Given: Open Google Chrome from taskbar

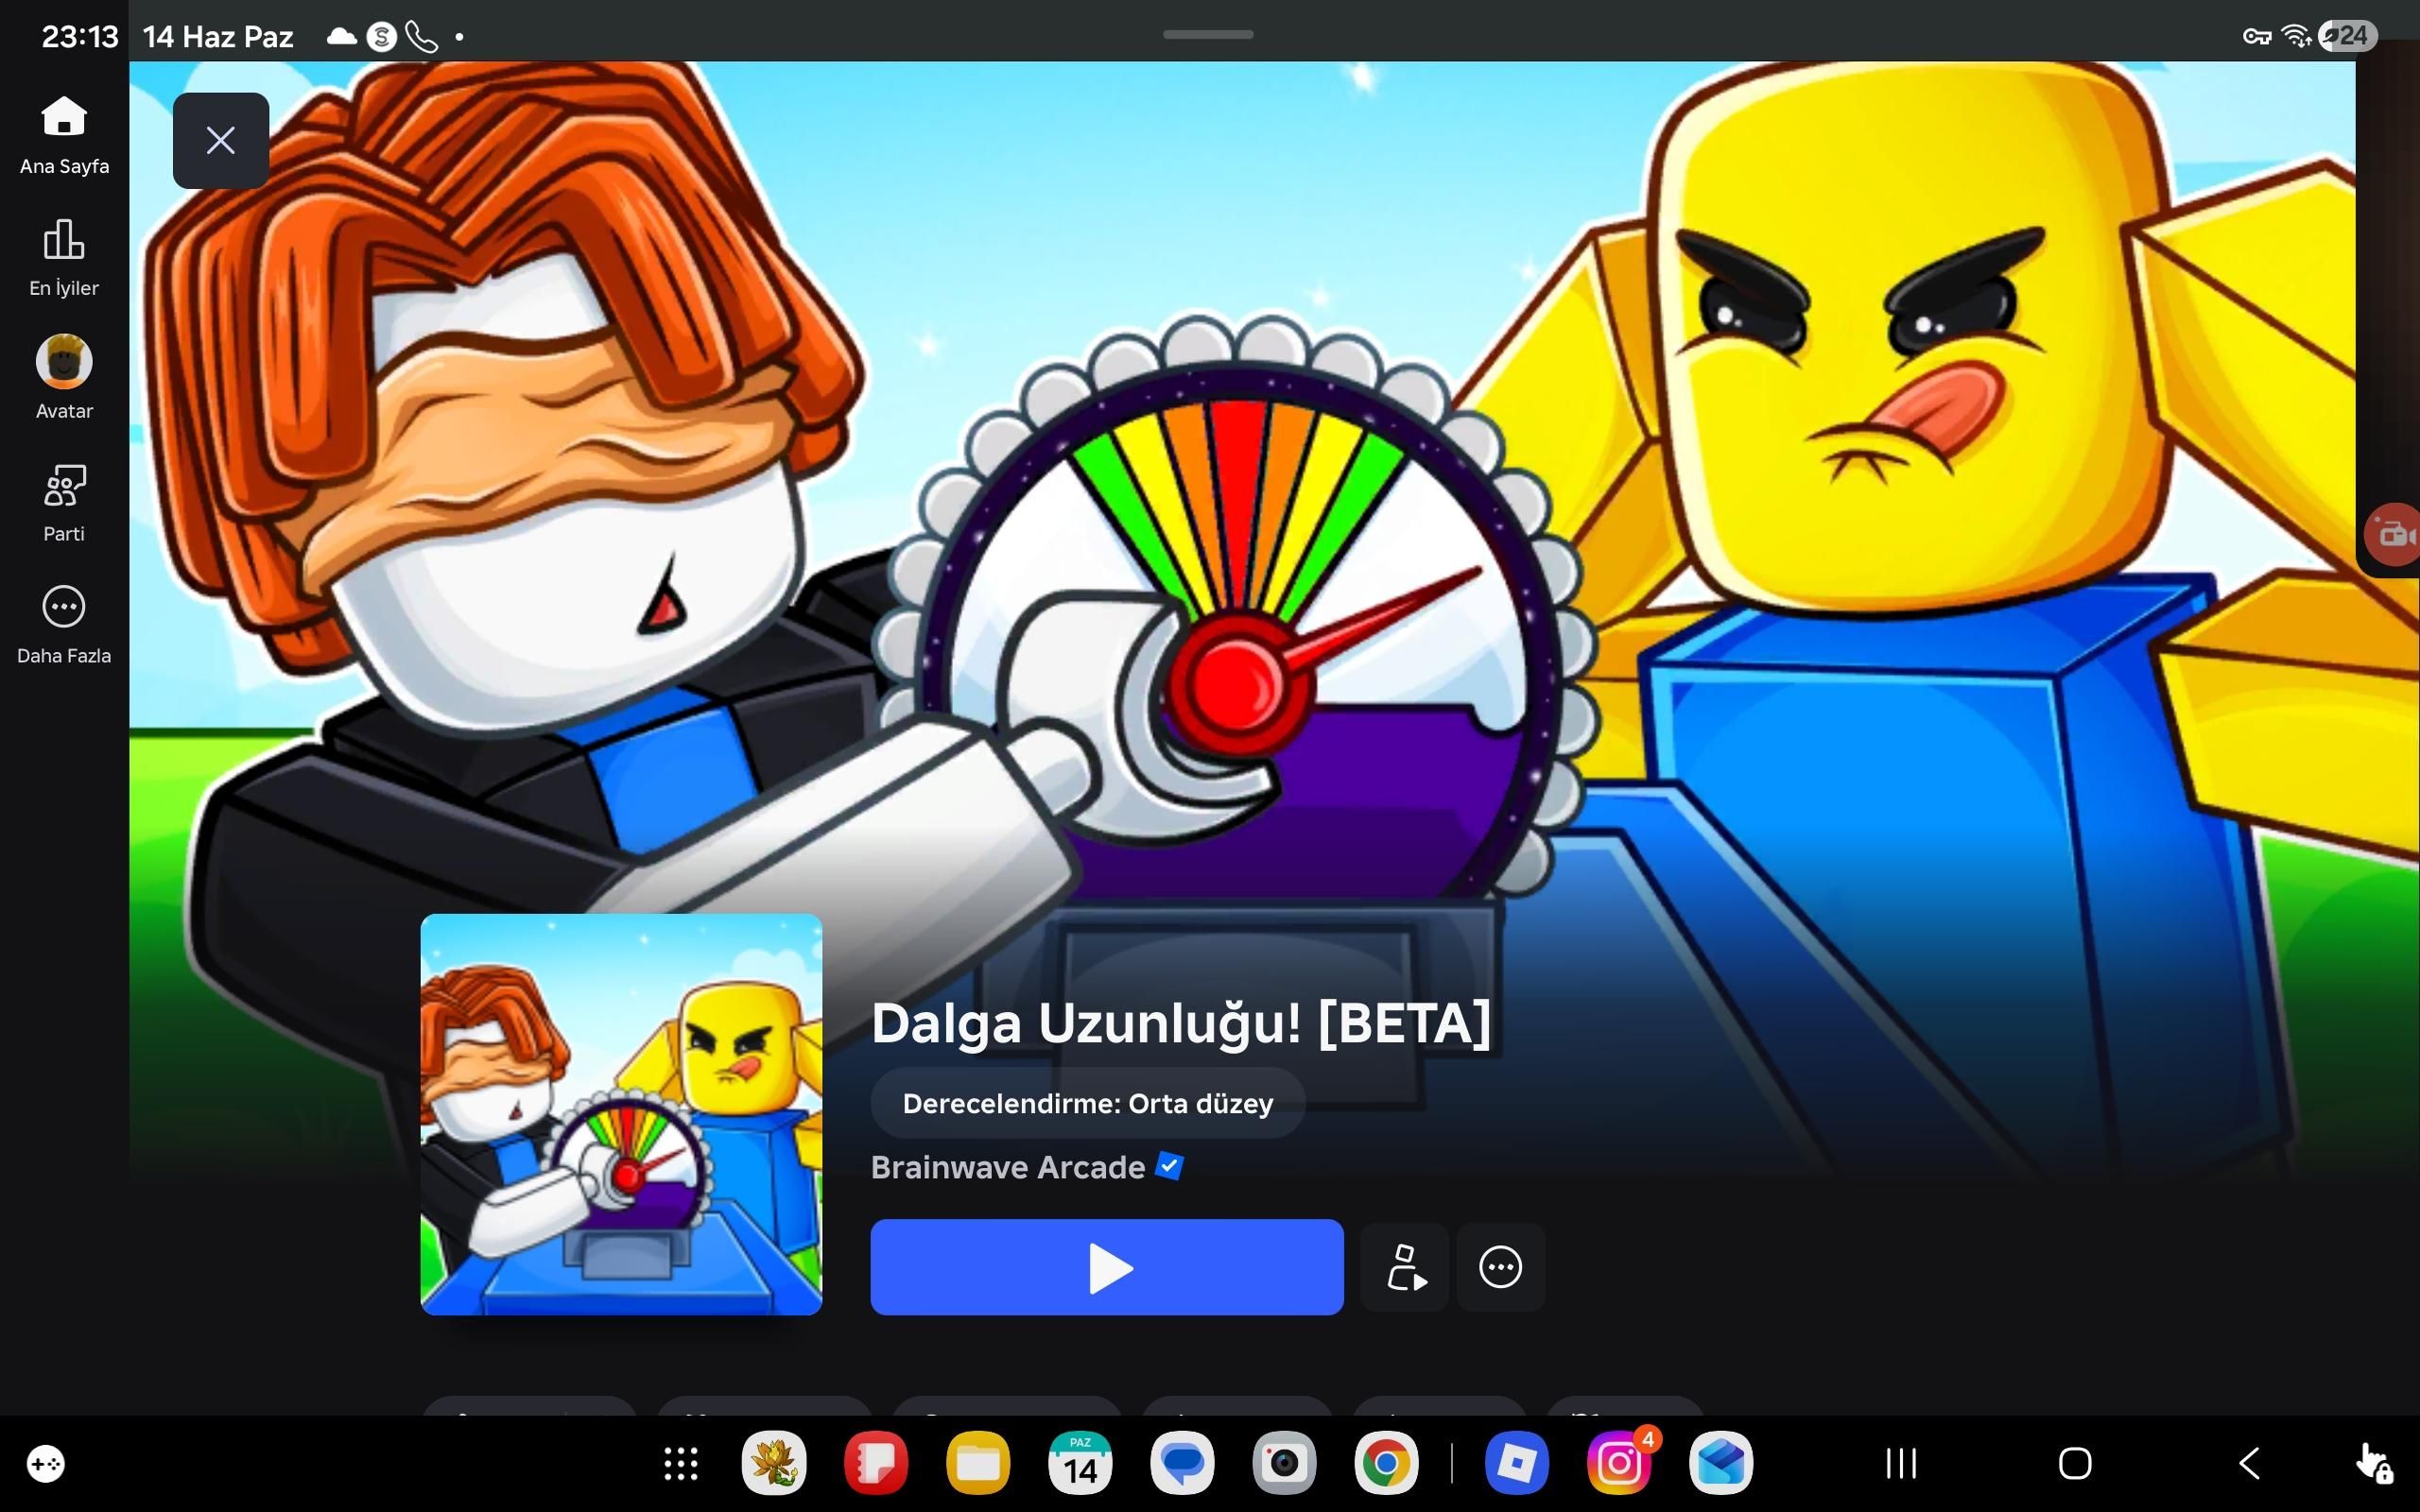Looking at the screenshot, I should [x=1386, y=1463].
